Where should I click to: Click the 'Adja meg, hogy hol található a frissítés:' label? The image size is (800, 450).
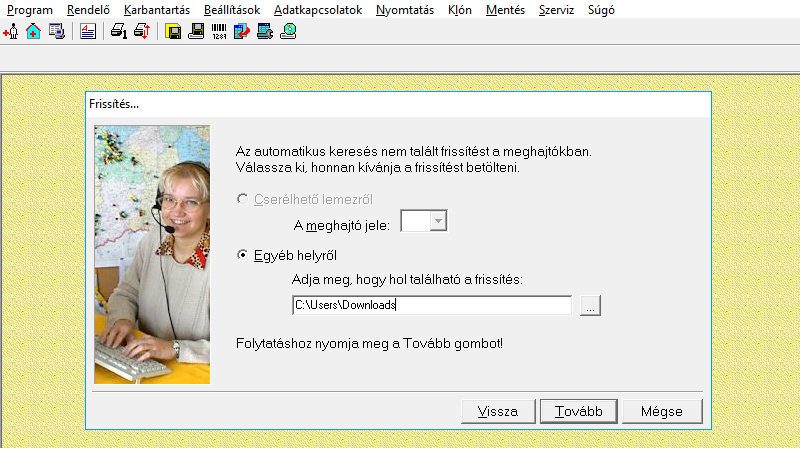pos(407,280)
